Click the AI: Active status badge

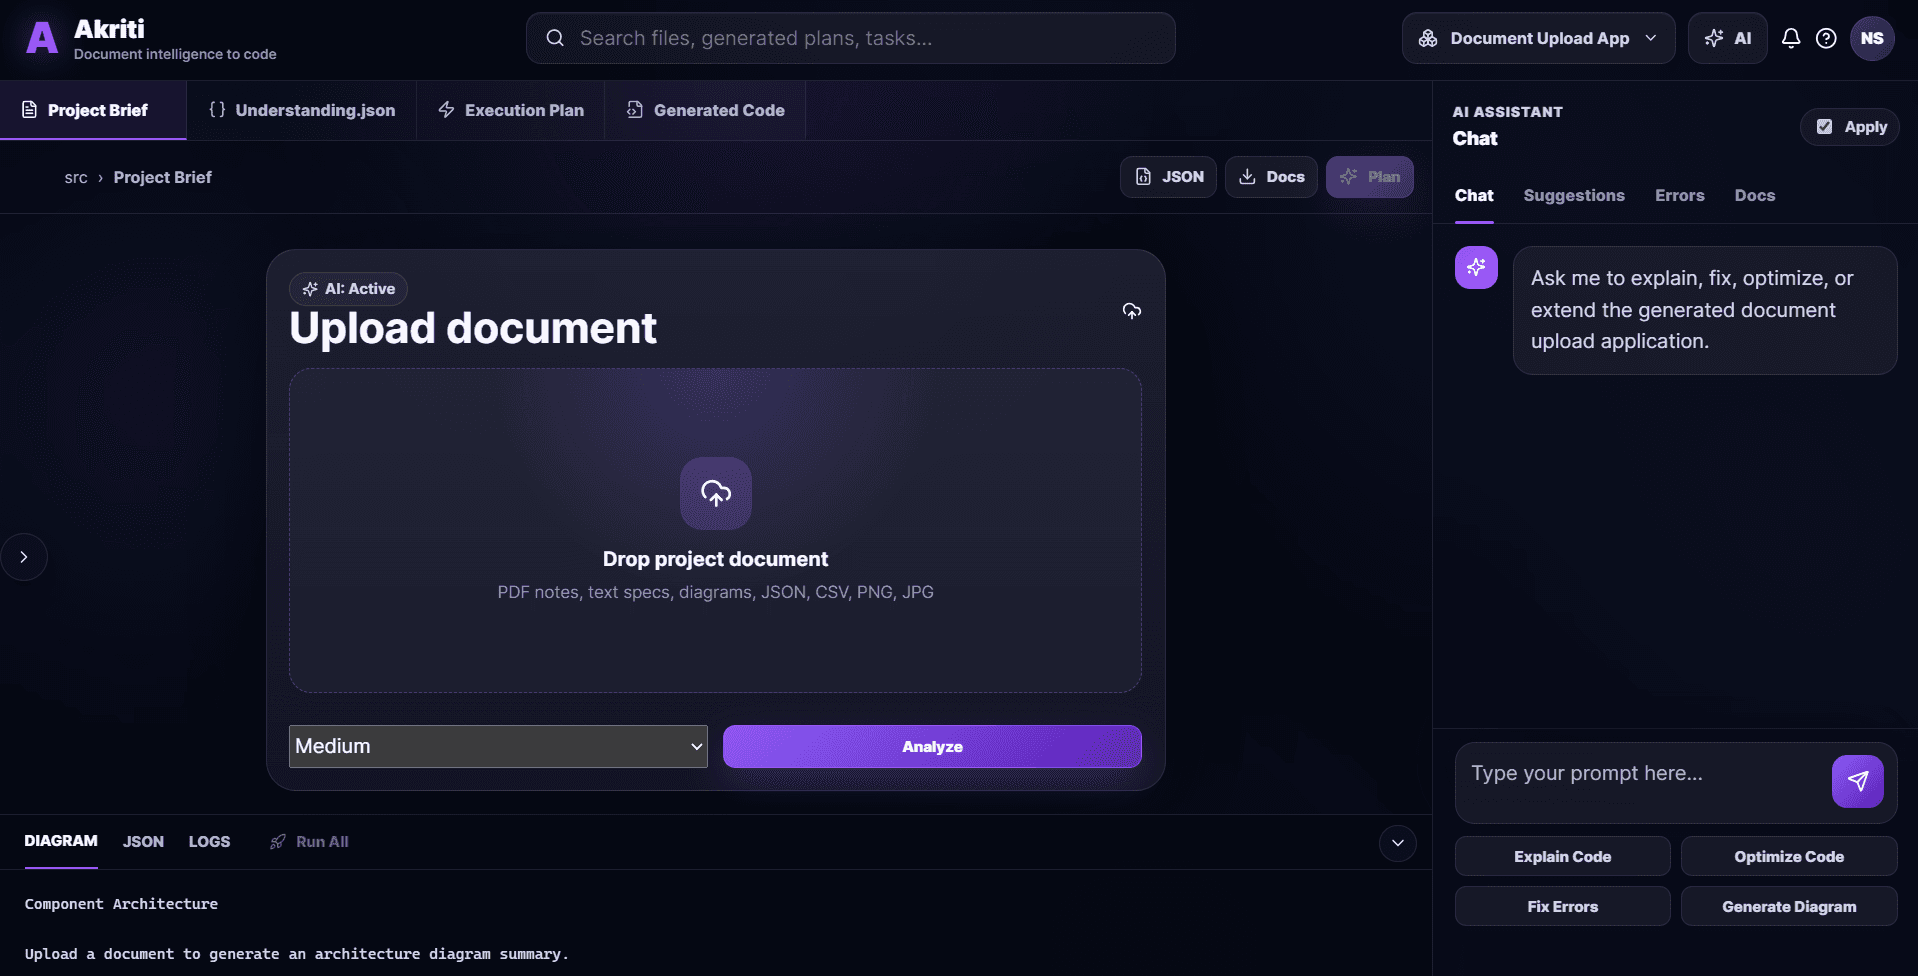click(x=348, y=289)
